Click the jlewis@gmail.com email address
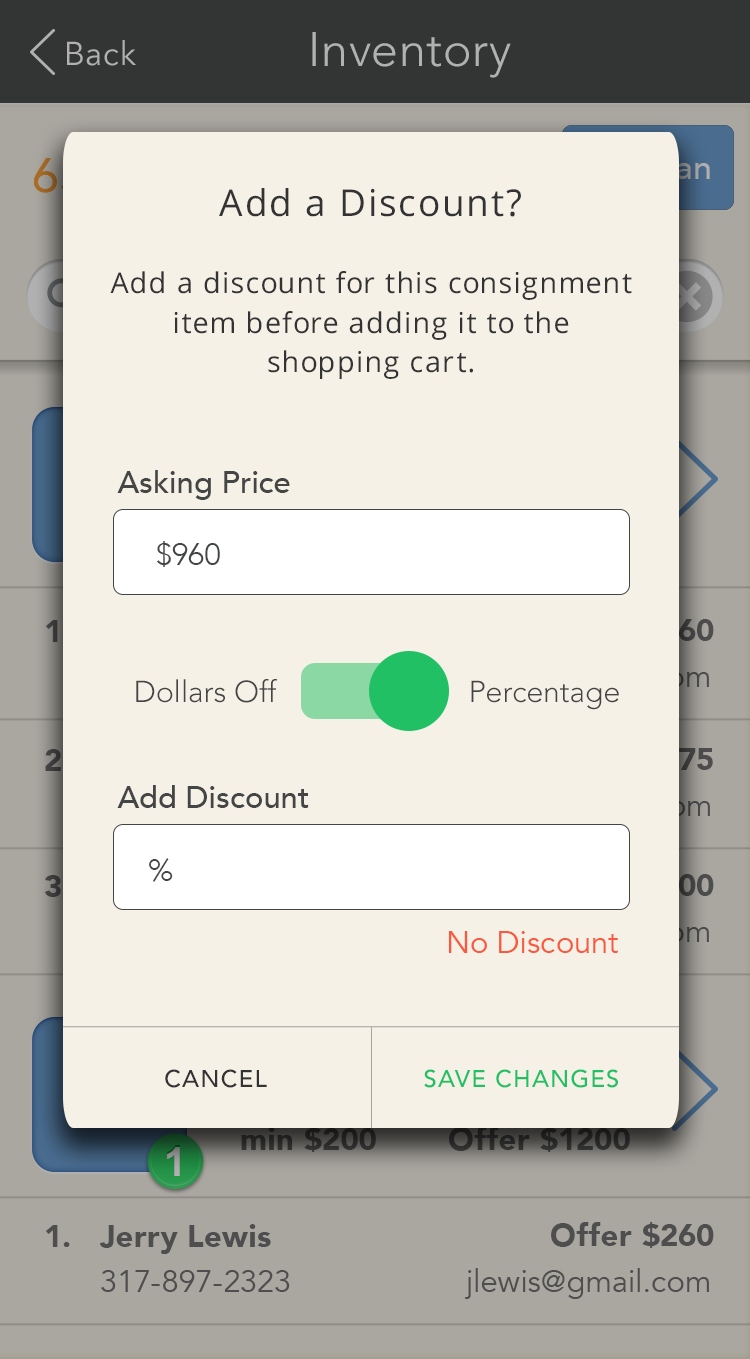This screenshot has width=750, height=1359. coord(588,1282)
